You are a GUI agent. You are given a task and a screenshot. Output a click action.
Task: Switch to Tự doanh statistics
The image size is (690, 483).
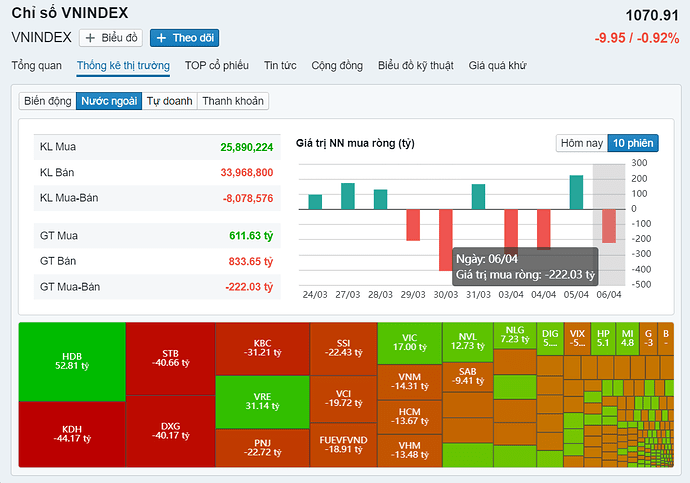(x=170, y=101)
